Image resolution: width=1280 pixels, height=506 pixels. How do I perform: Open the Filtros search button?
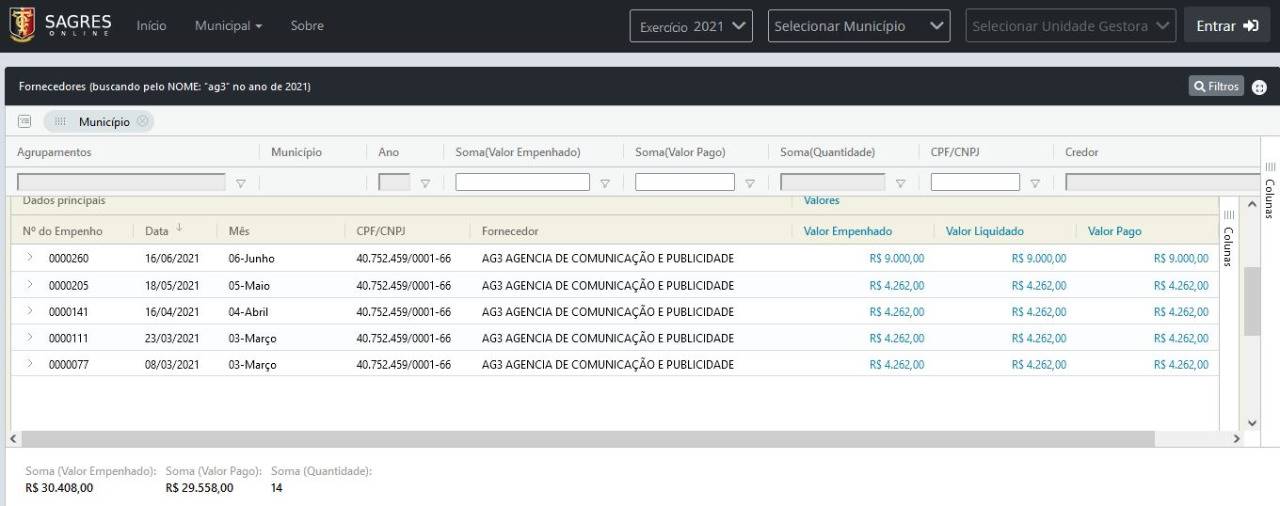click(x=1216, y=87)
